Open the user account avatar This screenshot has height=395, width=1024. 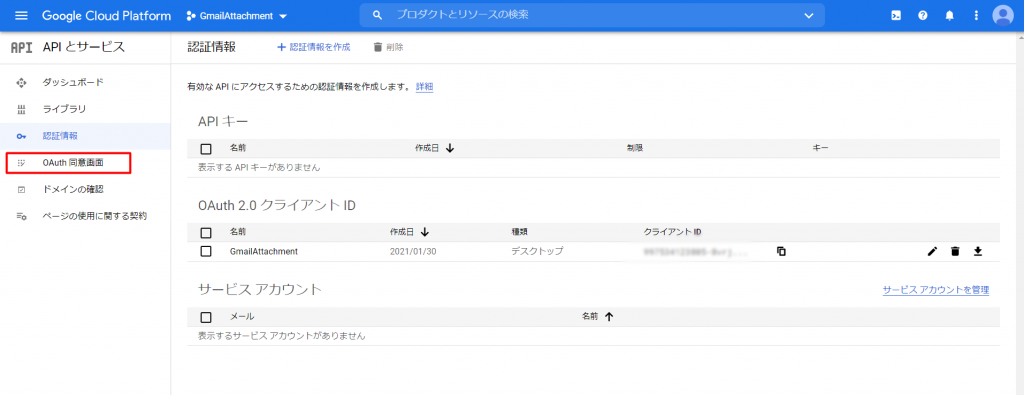click(x=1002, y=16)
